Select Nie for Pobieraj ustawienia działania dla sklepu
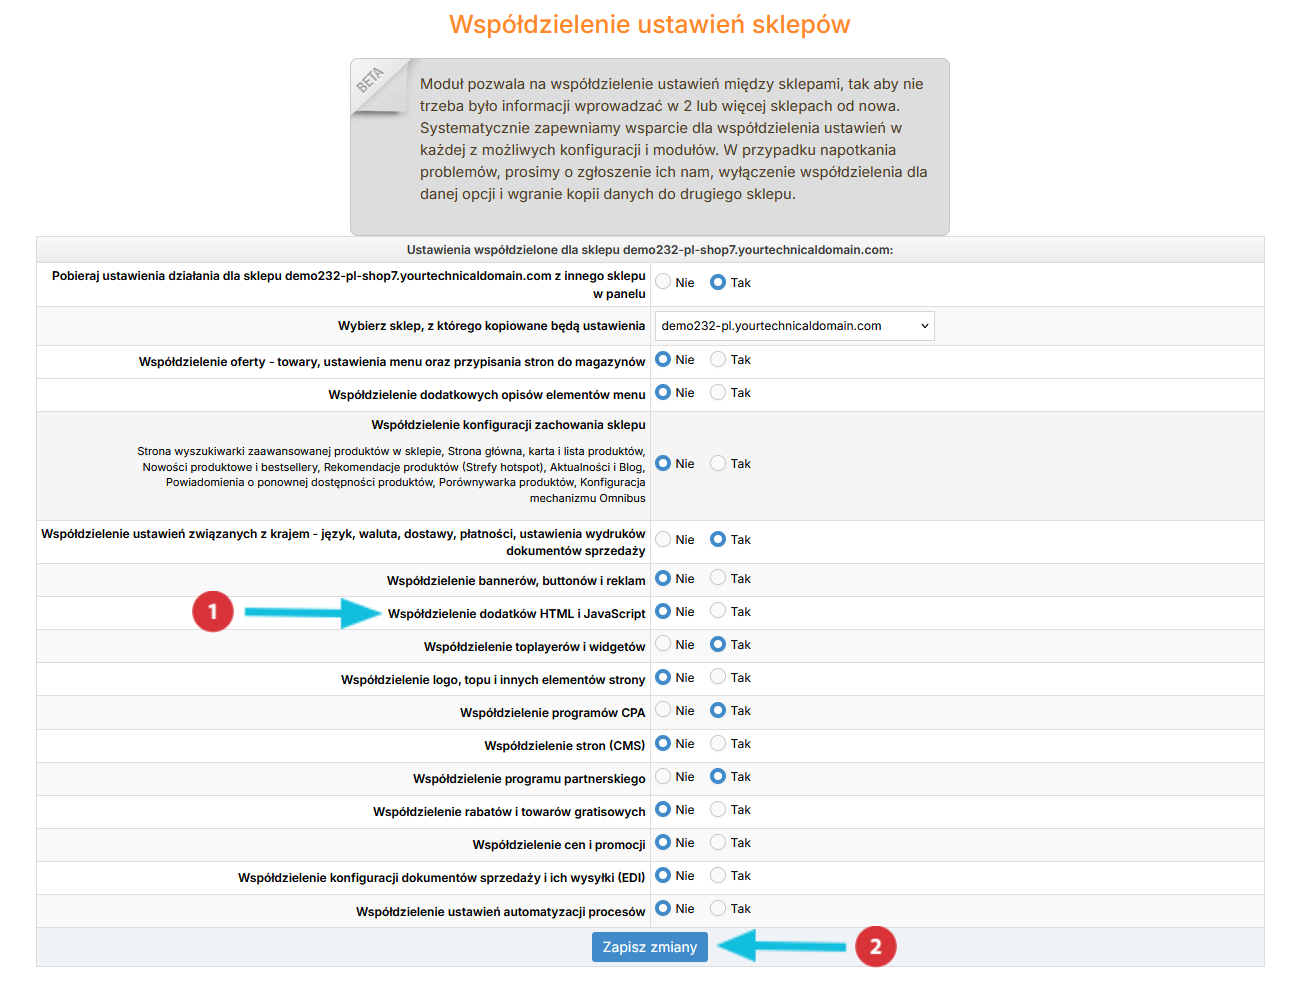 [663, 282]
